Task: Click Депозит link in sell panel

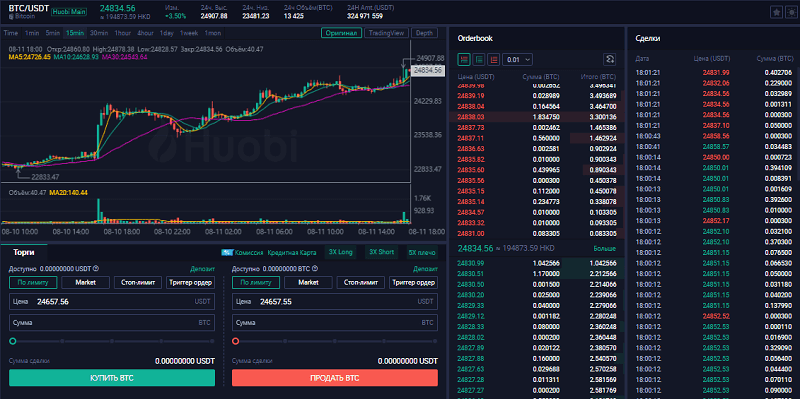Action: tap(426, 269)
